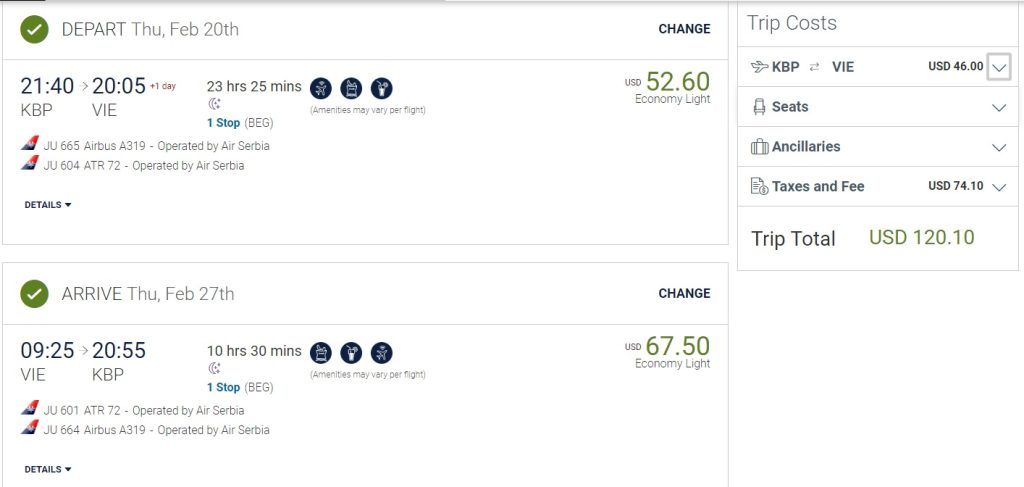Click the seat icon in Trip Costs
The image size is (1024, 487).
click(x=759, y=107)
